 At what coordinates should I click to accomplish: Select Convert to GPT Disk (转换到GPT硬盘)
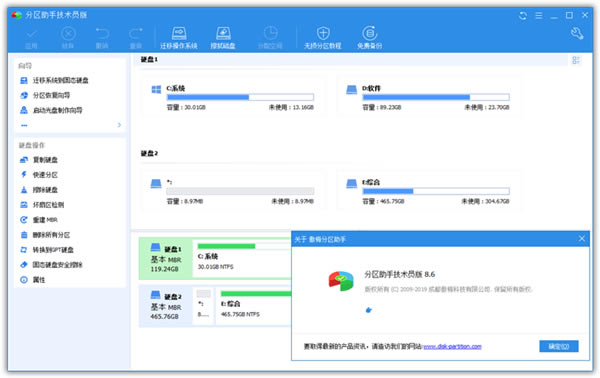coord(47,250)
